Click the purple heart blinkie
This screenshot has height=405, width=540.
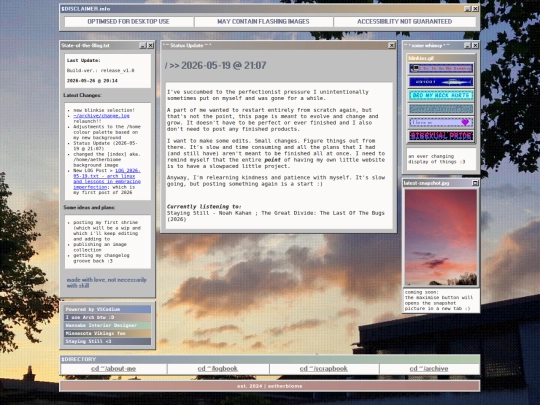441,122
